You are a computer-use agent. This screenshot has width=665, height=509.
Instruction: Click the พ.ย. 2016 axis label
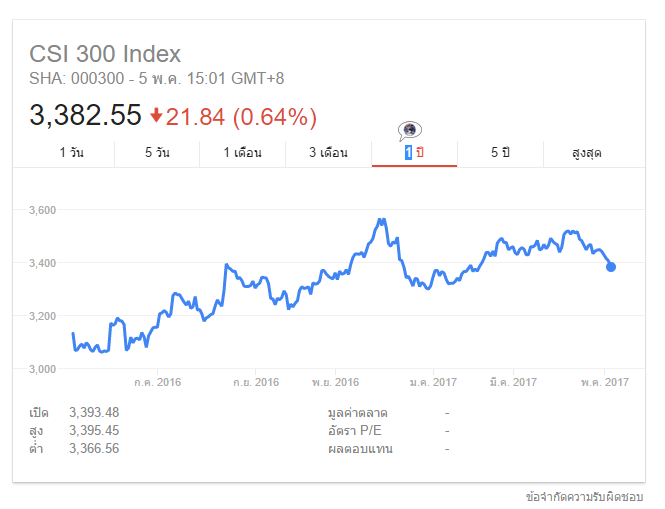[x=335, y=382]
